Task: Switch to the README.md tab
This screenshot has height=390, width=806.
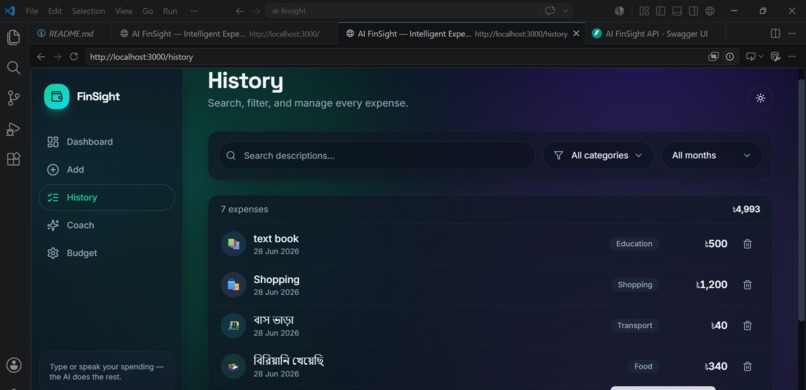Action: click(70, 33)
